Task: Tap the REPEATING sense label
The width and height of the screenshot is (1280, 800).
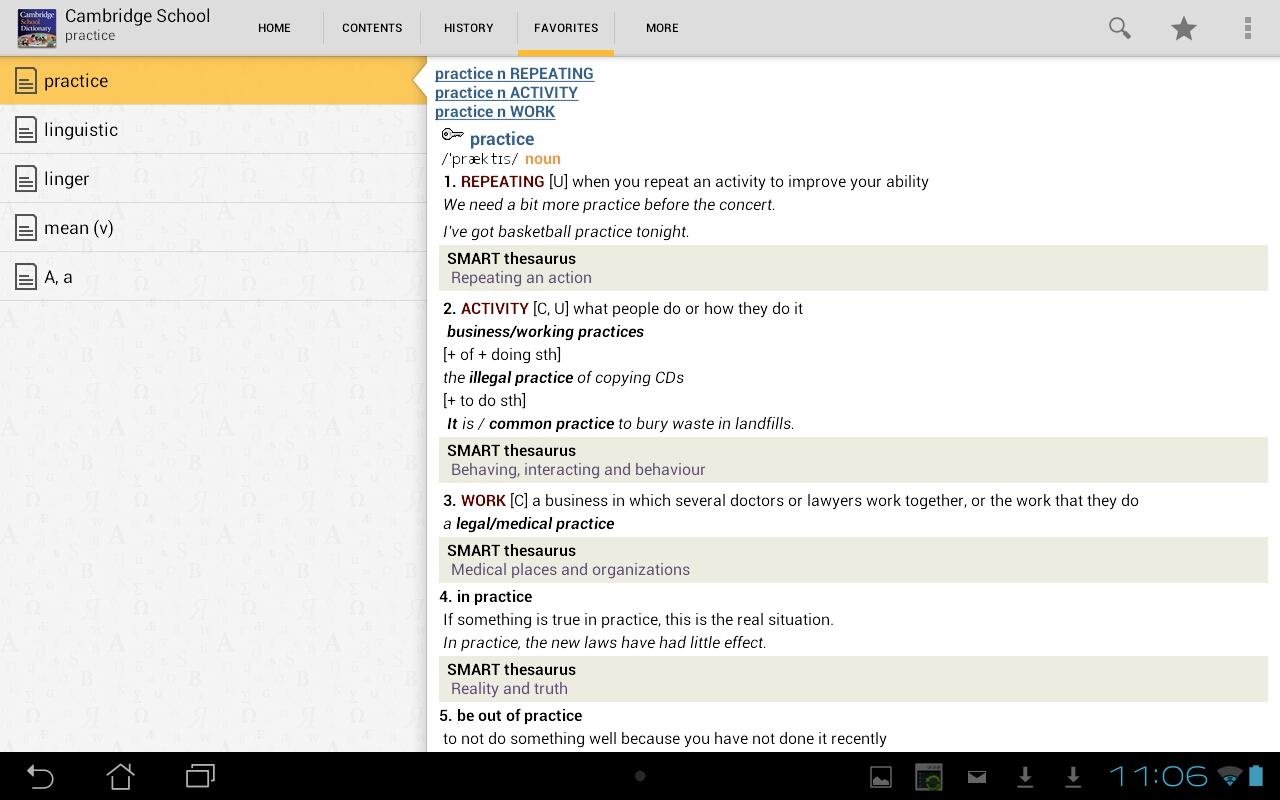Action: [502, 182]
